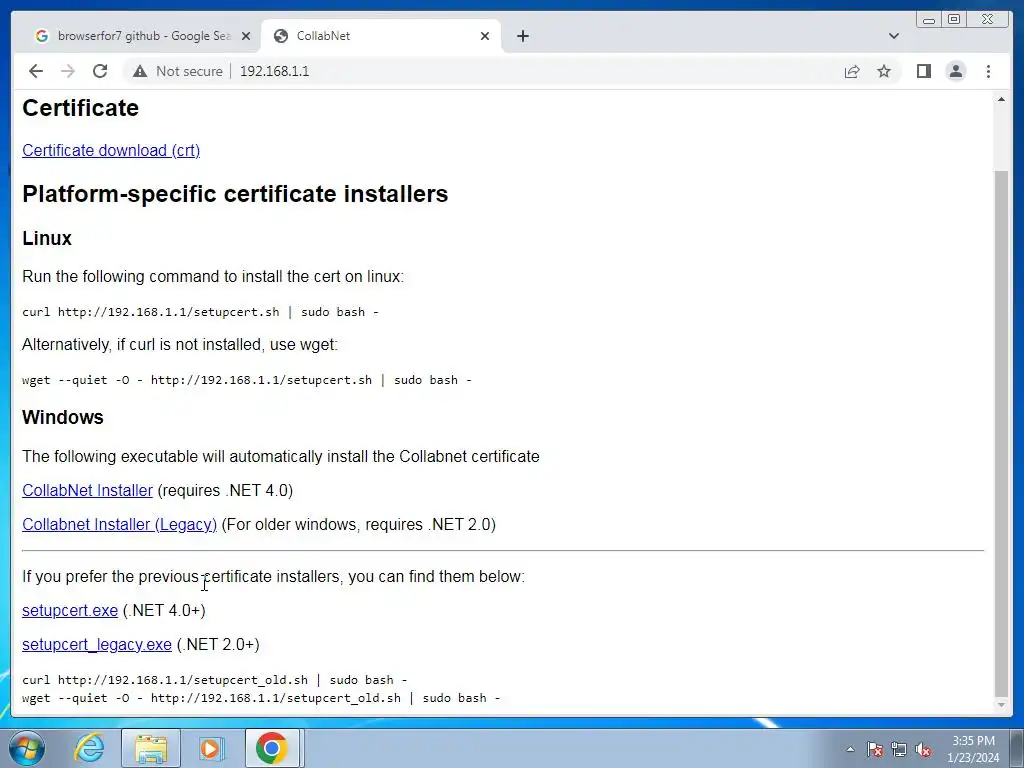Screen dimensions: 1024x768
Task: Show hidden system tray icons
Action: point(850,749)
